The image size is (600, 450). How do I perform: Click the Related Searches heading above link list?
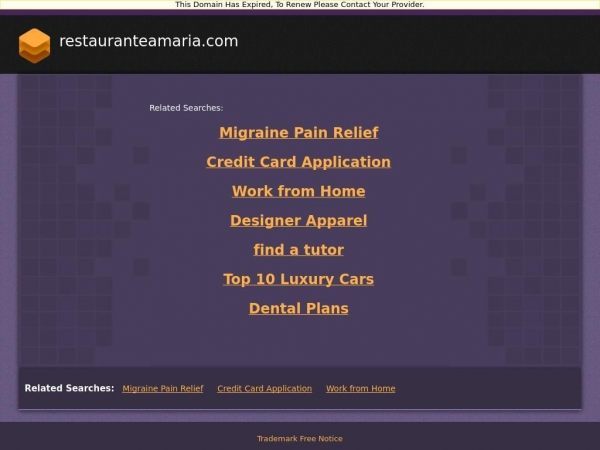pos(186,108)
